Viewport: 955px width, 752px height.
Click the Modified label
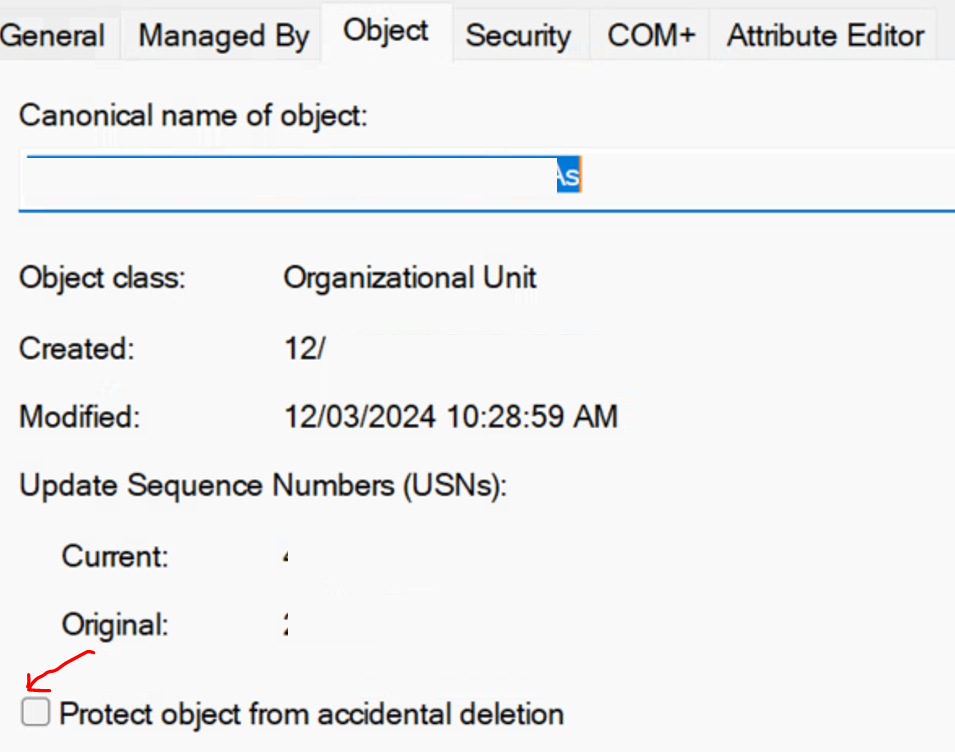[x=80, y=418]
